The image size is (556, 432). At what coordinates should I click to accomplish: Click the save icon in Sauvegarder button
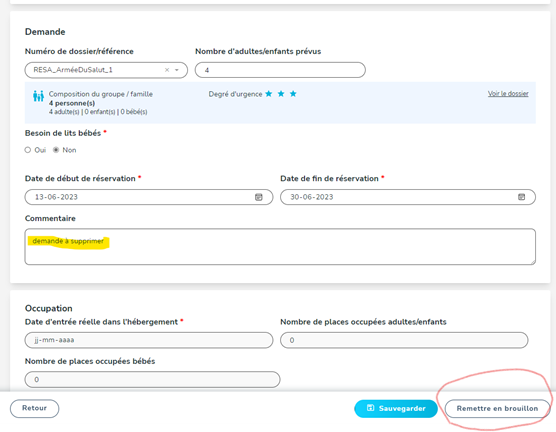click(370, 408)
